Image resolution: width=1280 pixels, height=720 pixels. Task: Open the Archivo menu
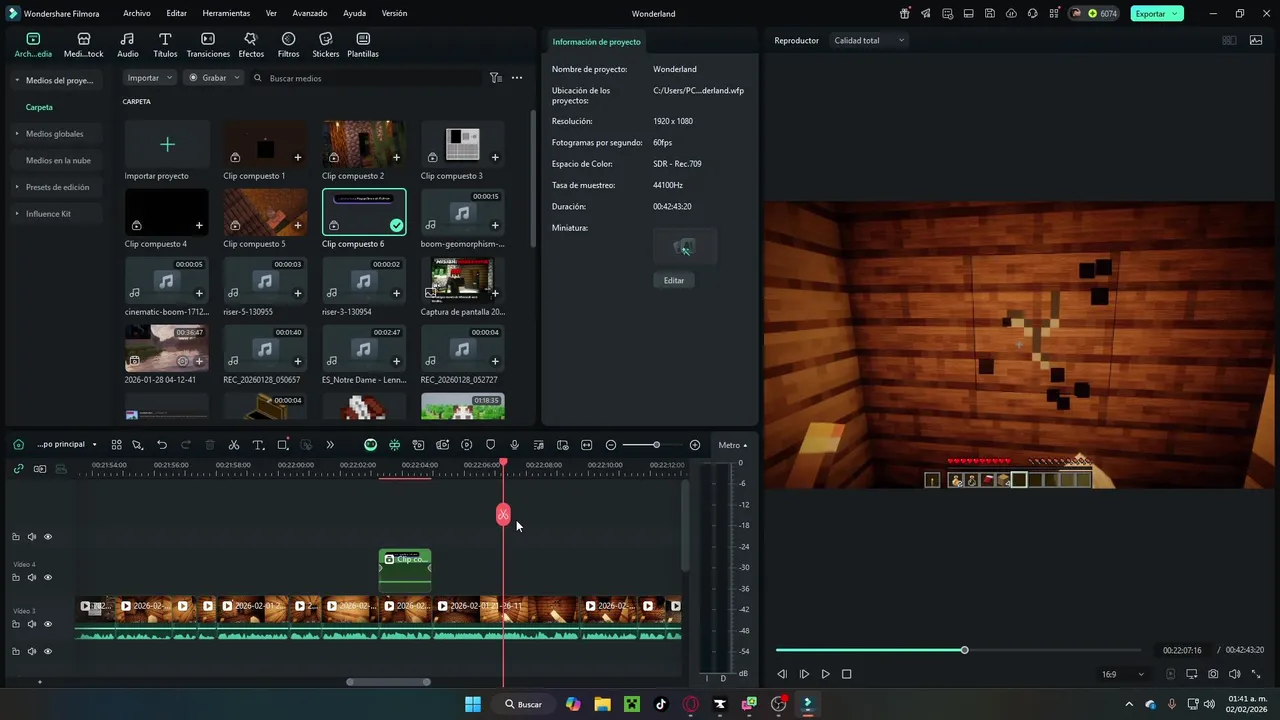[137, 14]
